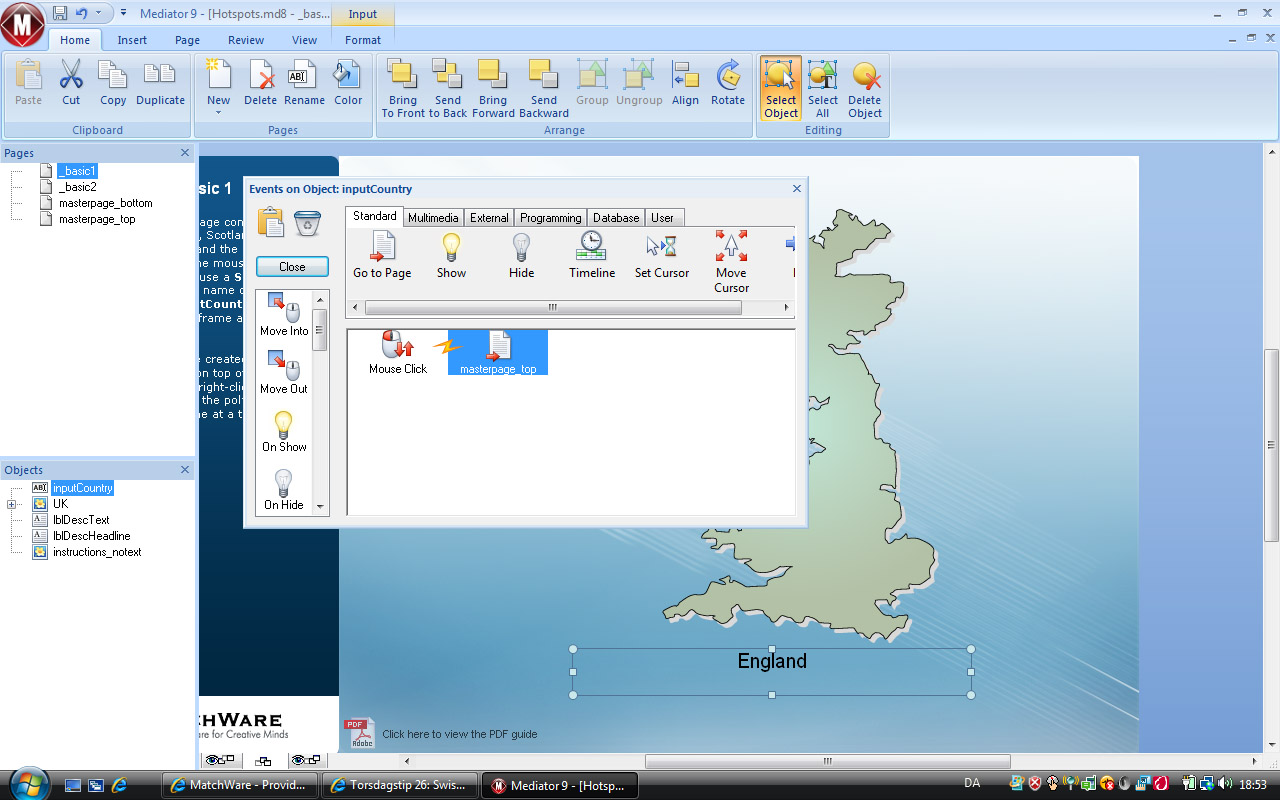The height and width of the screenshot is (800, 1280).
Task: Select the Rotate tool in the ribbon
Action: tap(728, 76)
